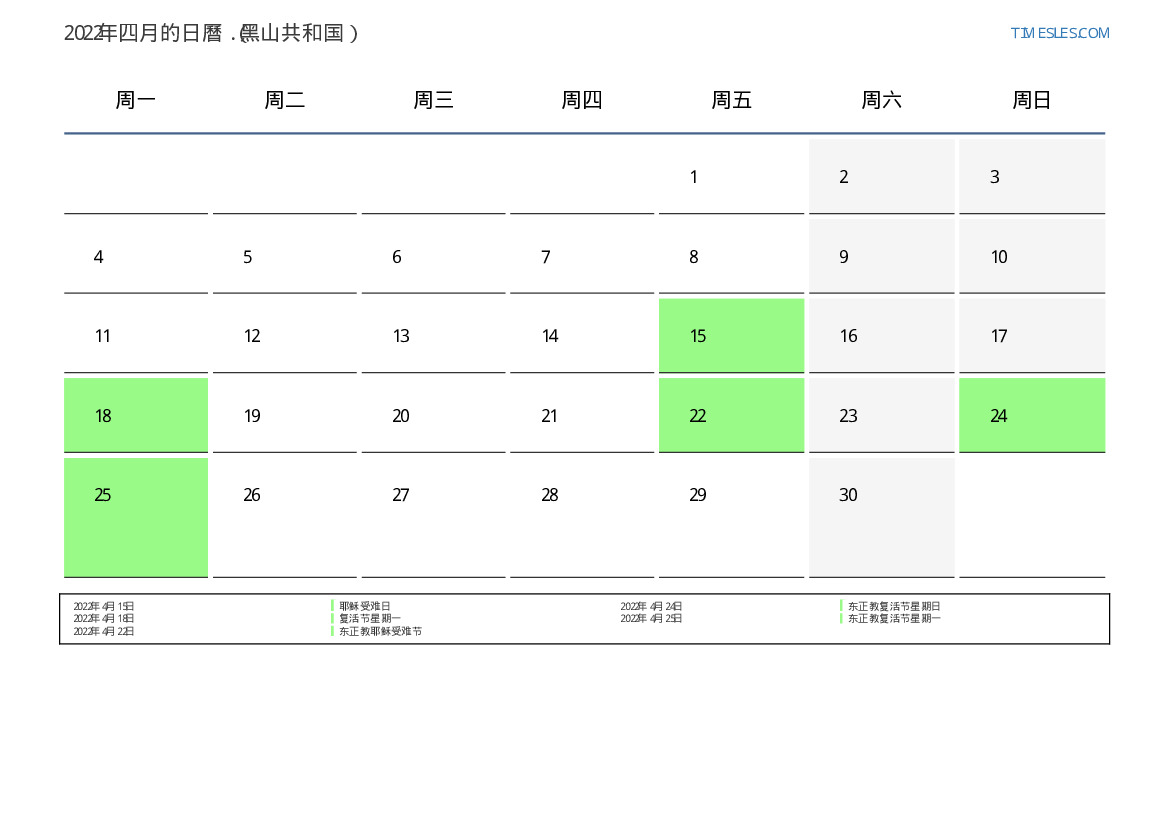Image resolution: width=1169 pixels, height=827 pixels.
Task: Select highlighted Sunday the 24th
Action: [x=1031, y=415]
